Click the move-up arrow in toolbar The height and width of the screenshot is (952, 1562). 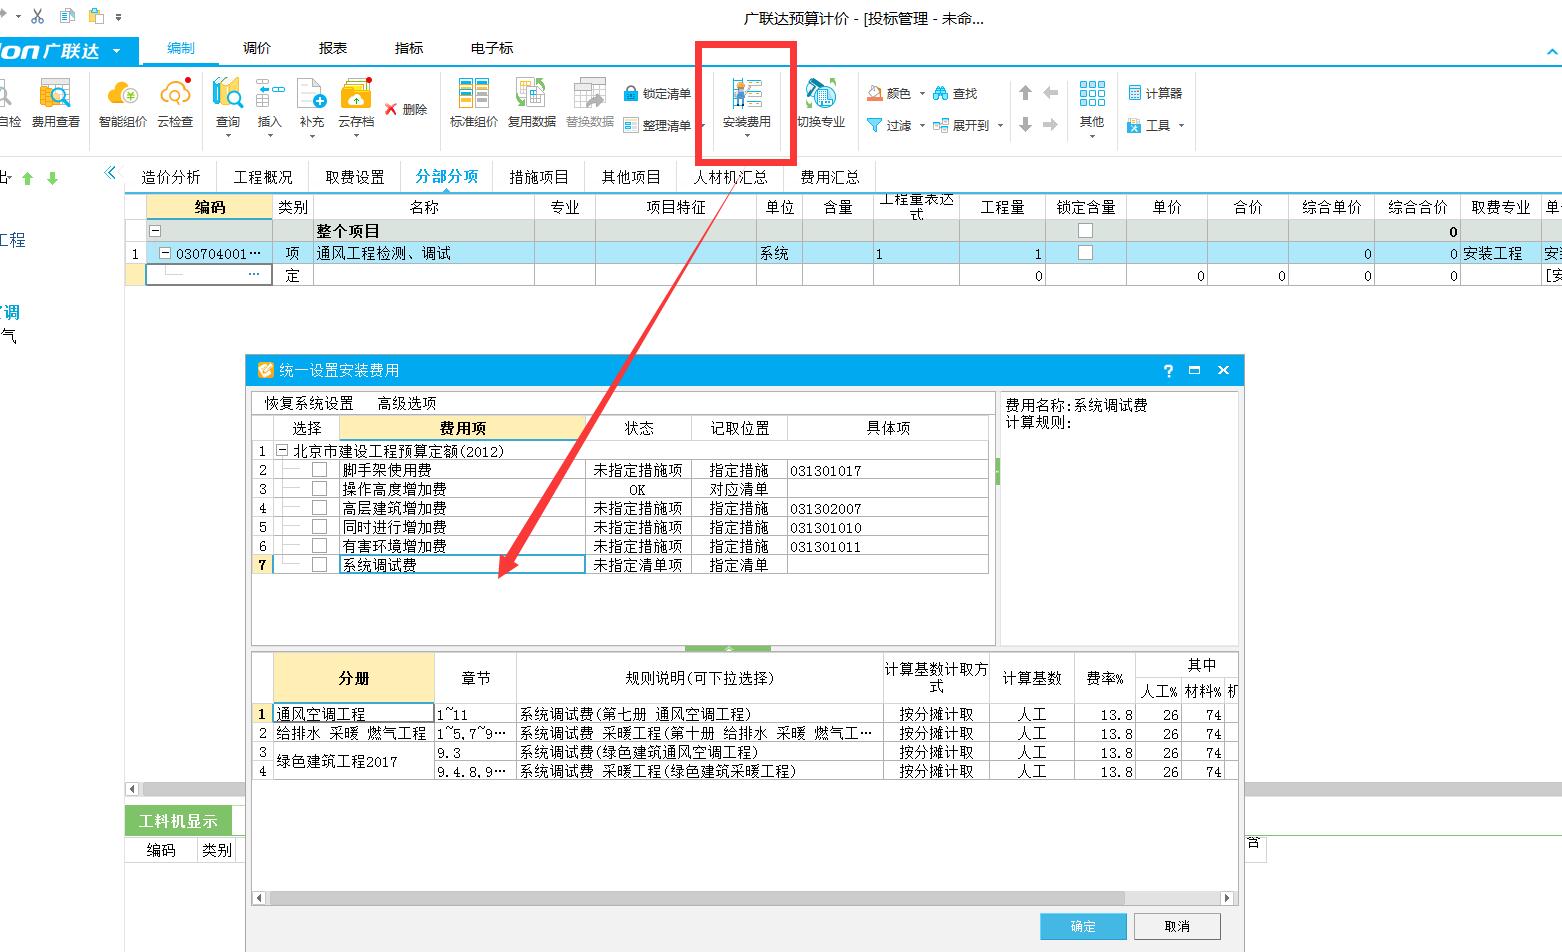1025,92
